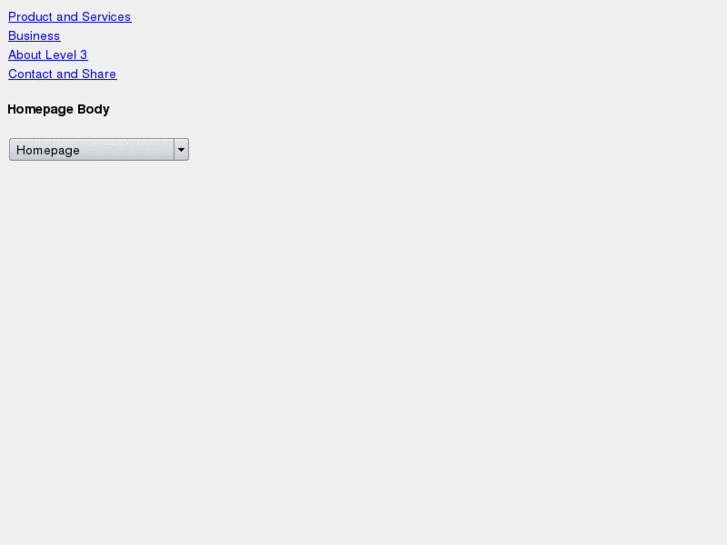Click the Homepage Body heading text
This screenshot has width=727, height=545.
[58, 109]
